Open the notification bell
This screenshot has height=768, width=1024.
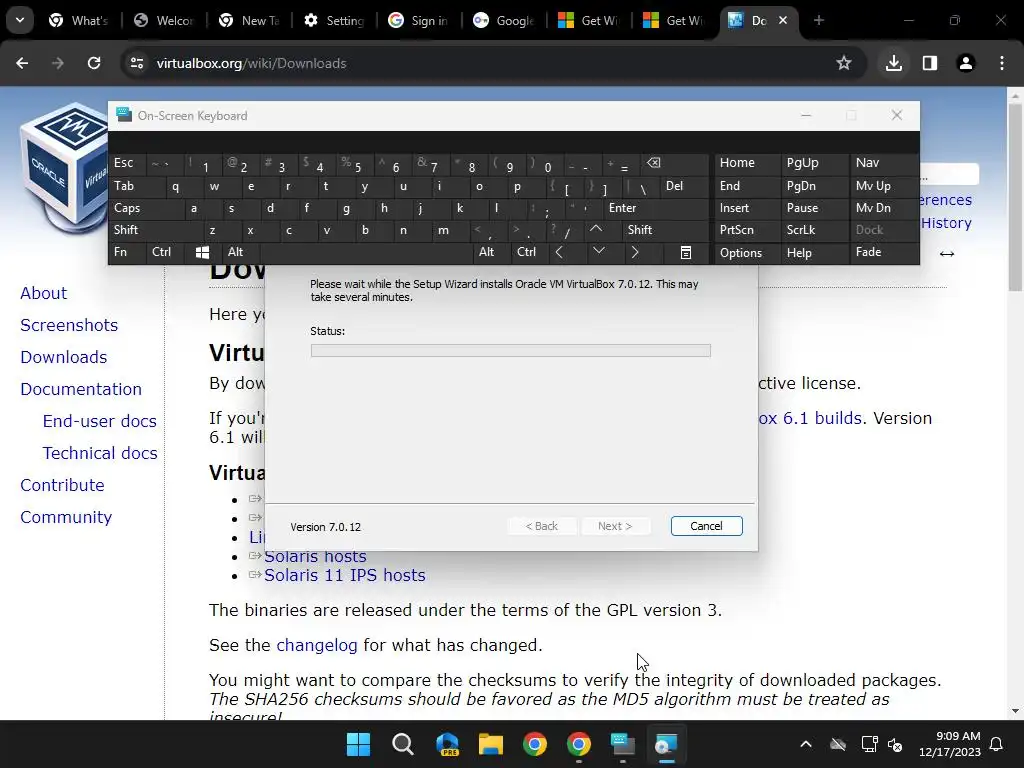tap(997, 744)
